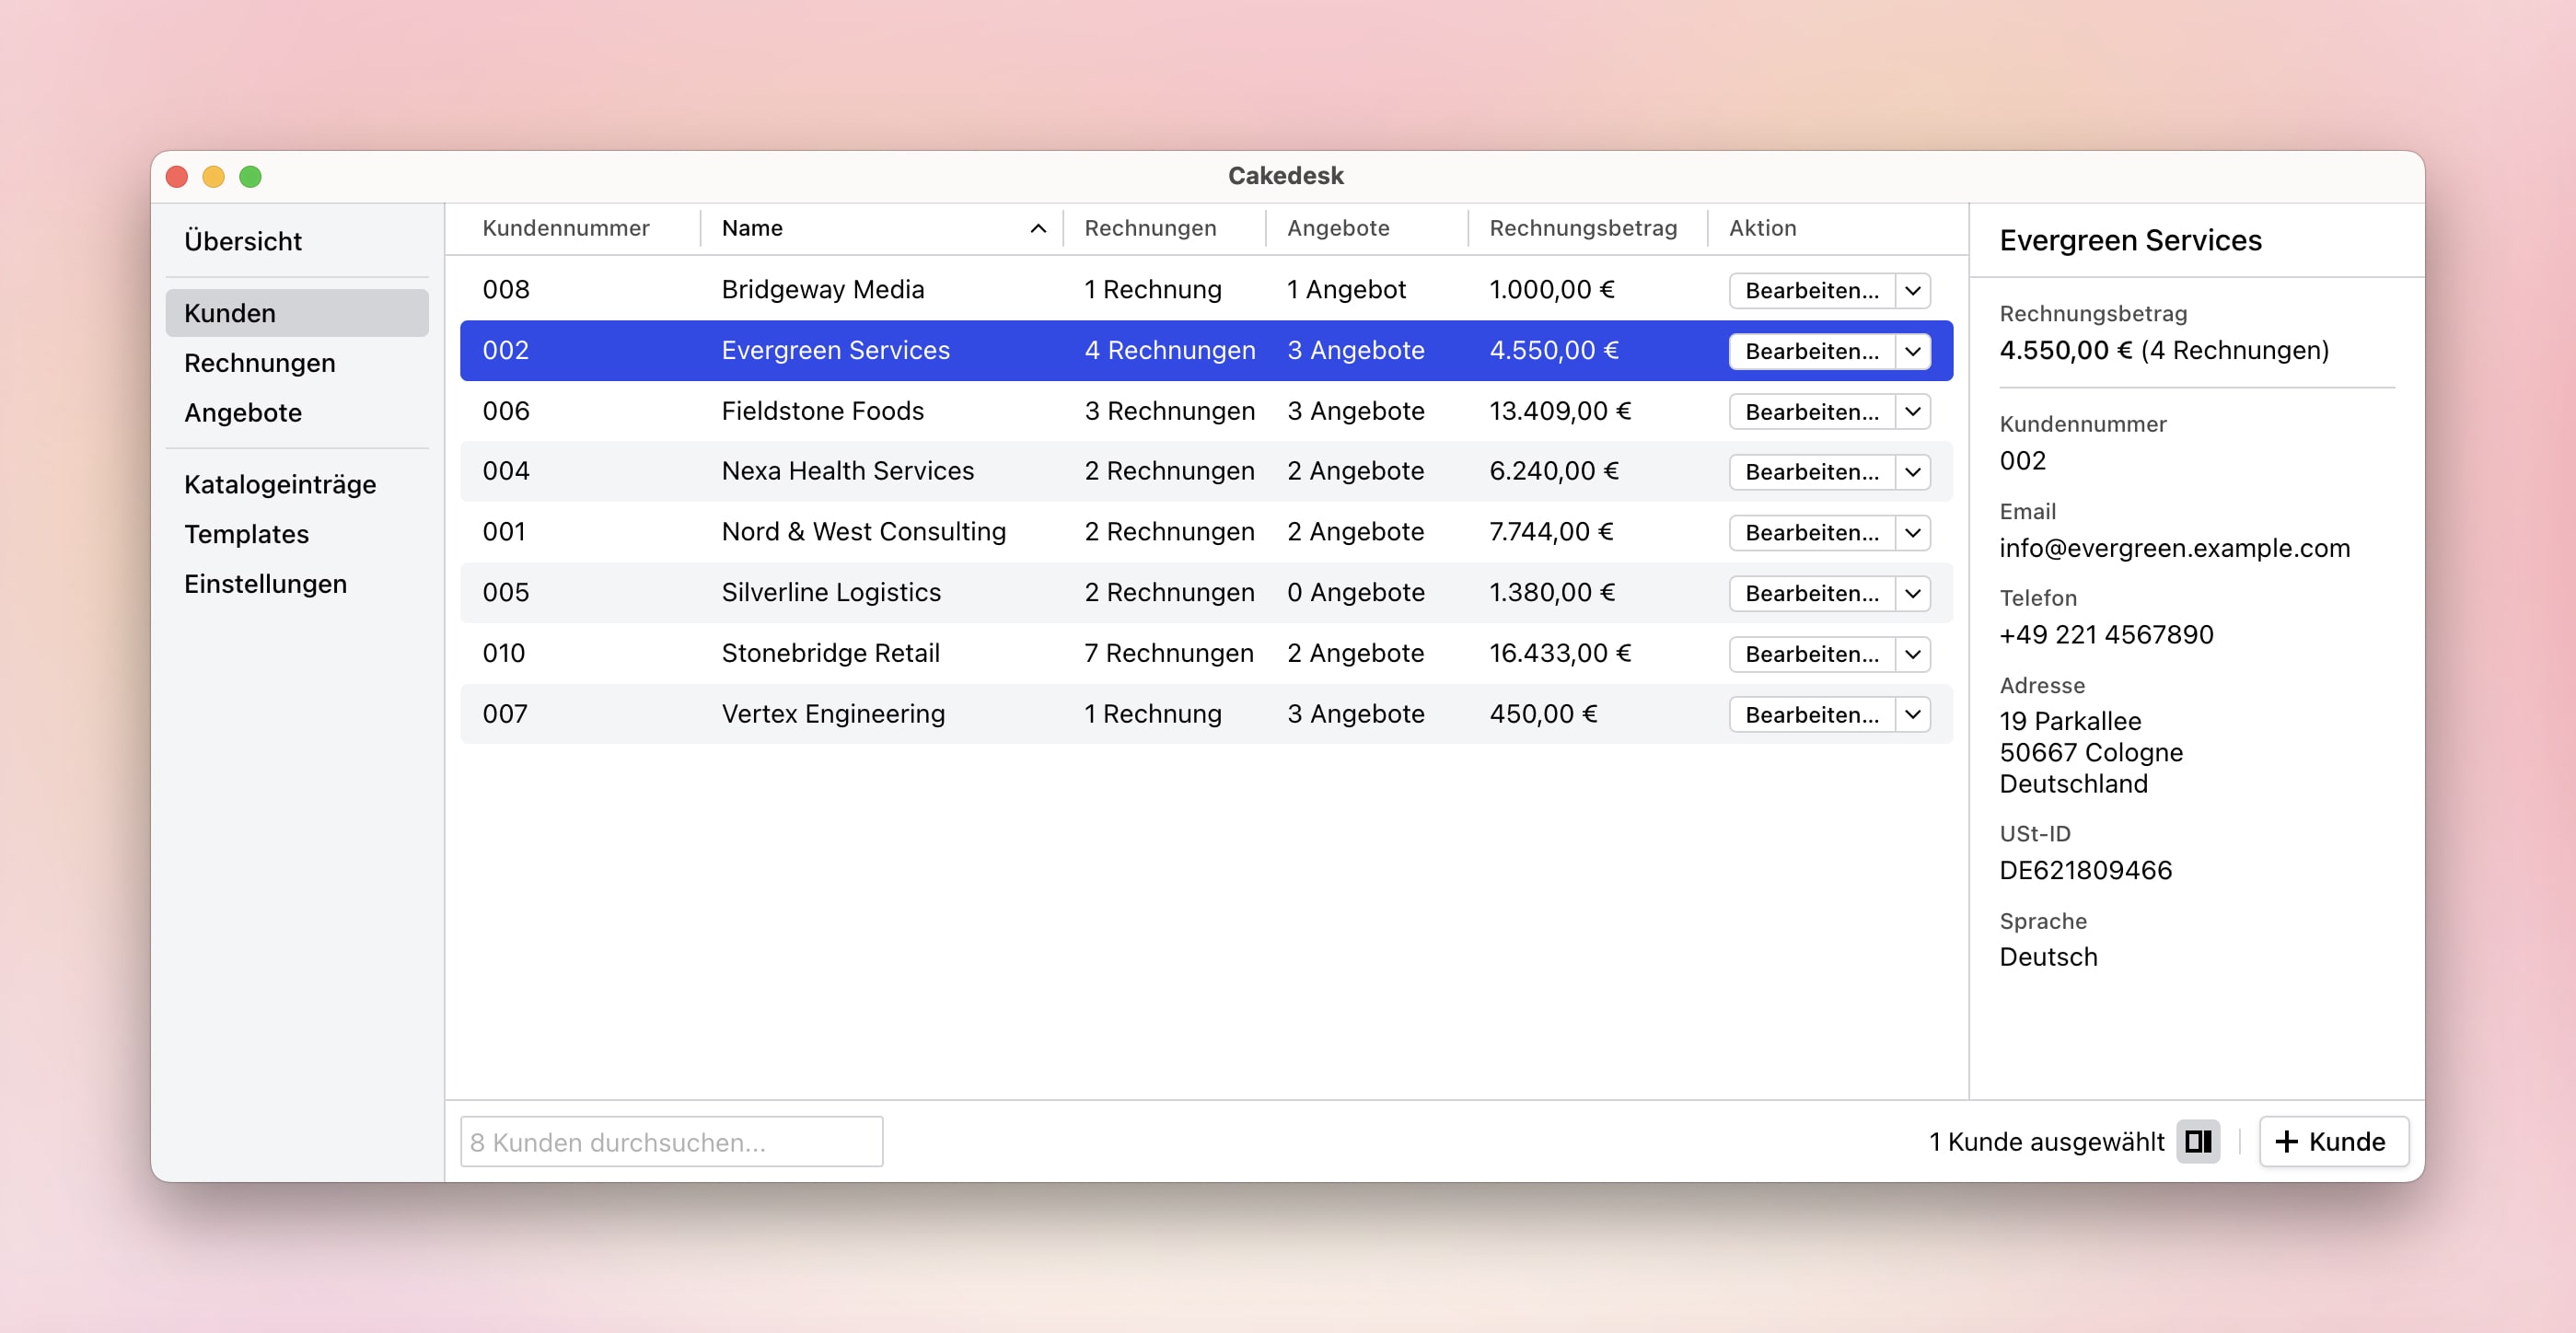The image size is (2576, 1333).
Task: Click the green fullscreen window button
Action: point(250,177)
